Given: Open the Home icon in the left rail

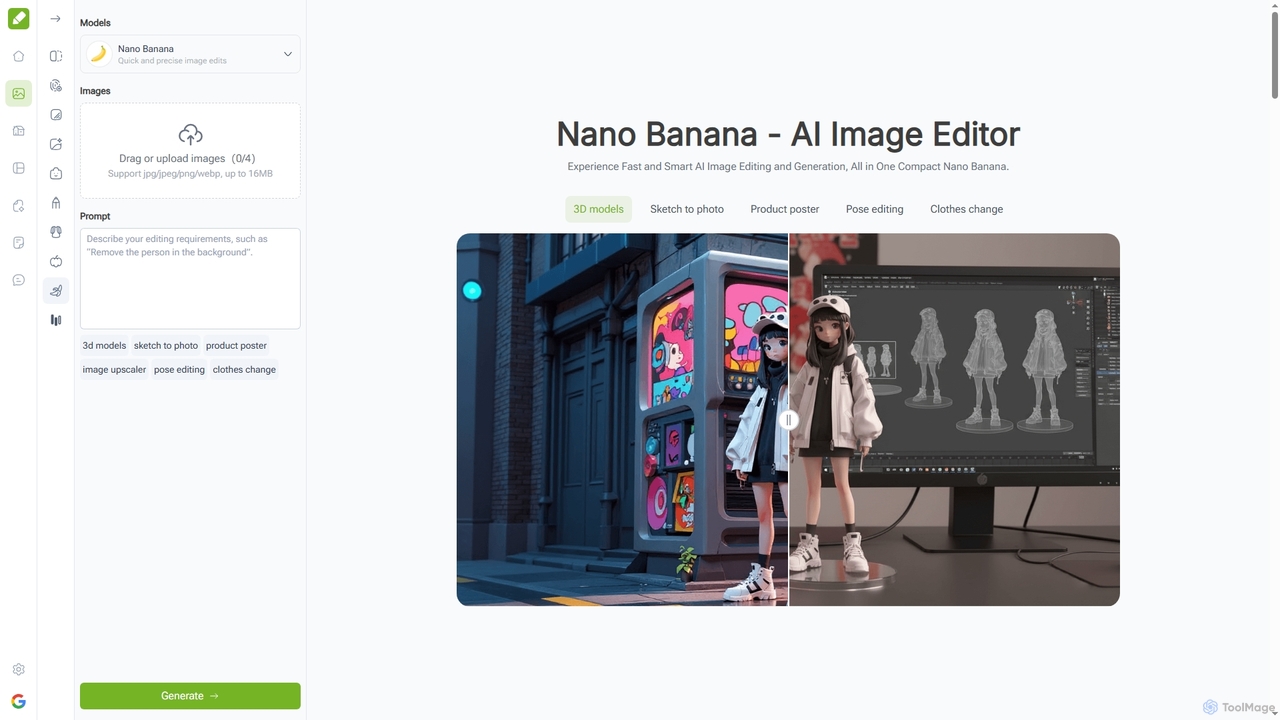Looking at the screenshot, I should click(18, 56).
